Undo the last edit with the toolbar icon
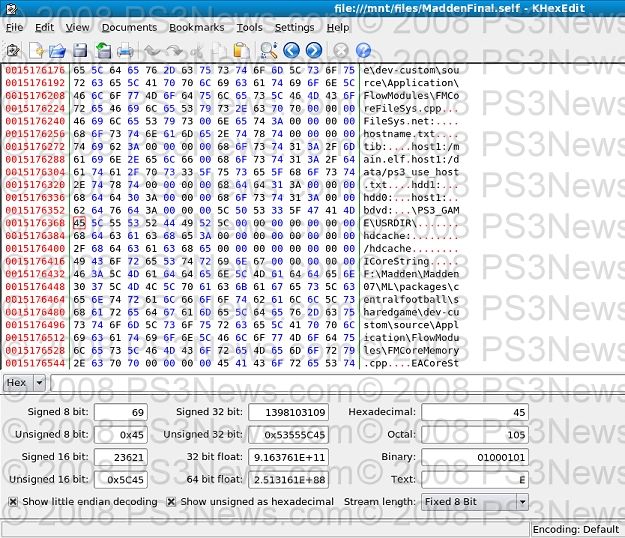The width and height of the screenshot is (625, 538). click(x=152, y=51)
